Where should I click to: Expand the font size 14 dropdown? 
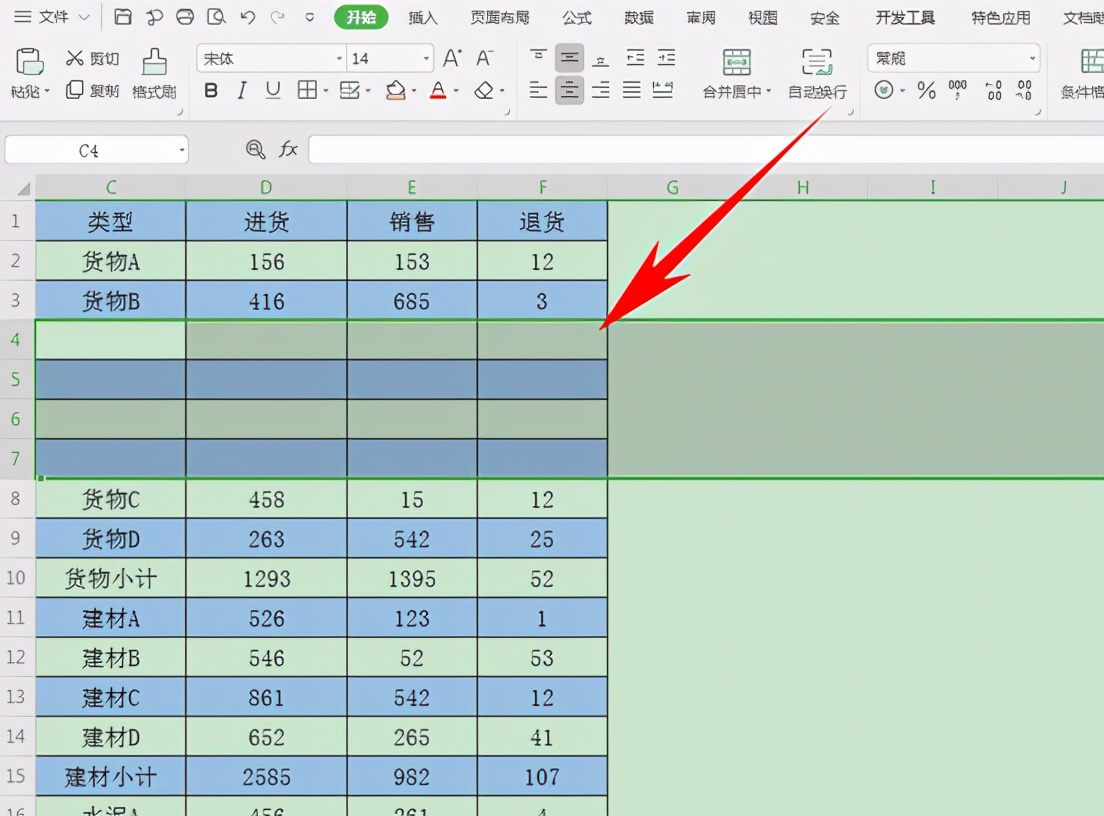pos(427,59)
